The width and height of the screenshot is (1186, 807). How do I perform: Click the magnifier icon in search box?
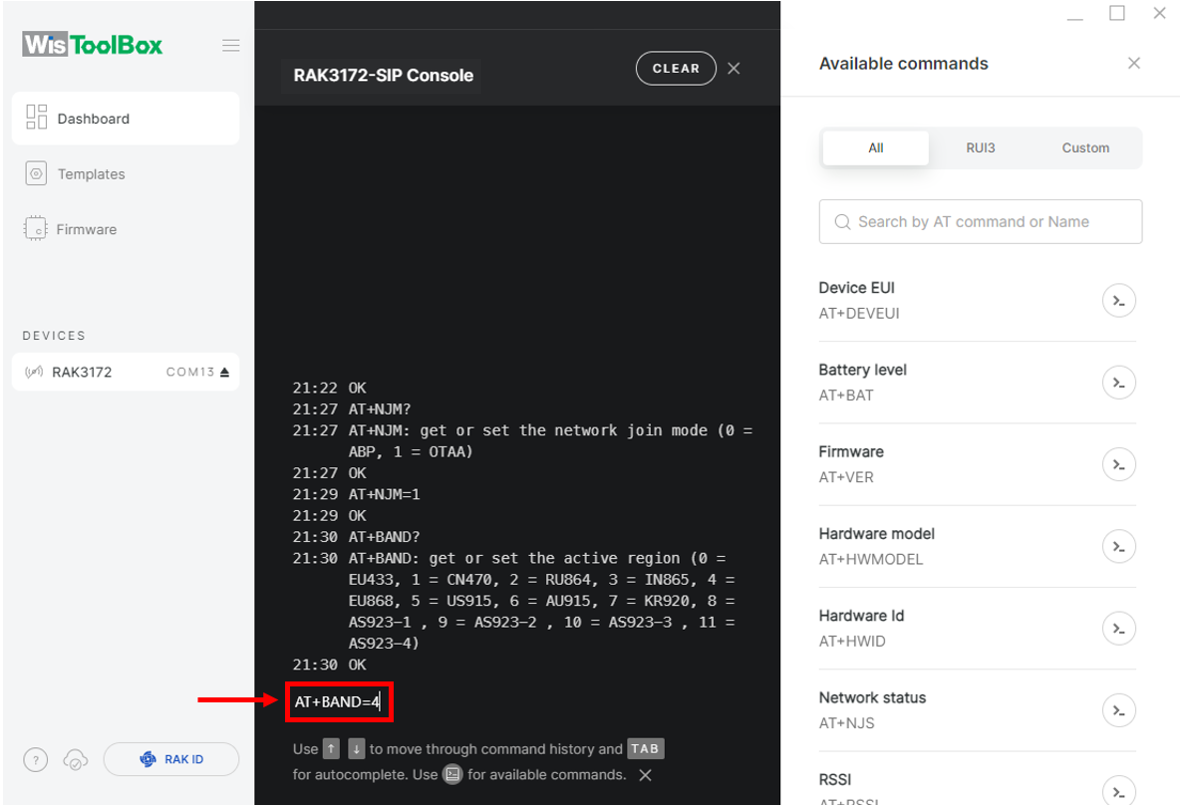tap(842, 222)
